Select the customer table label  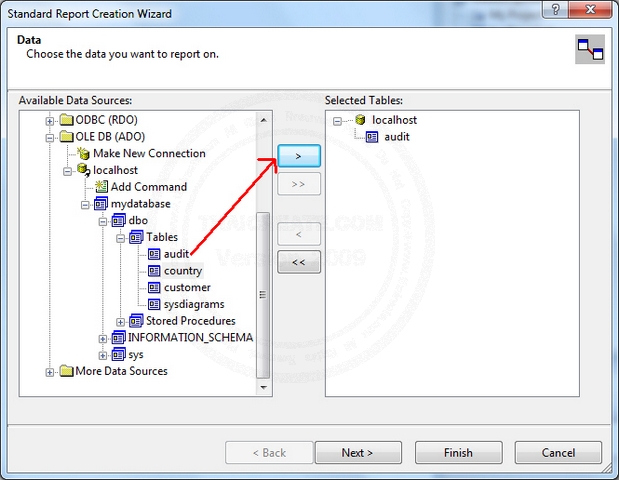[187, 287]
